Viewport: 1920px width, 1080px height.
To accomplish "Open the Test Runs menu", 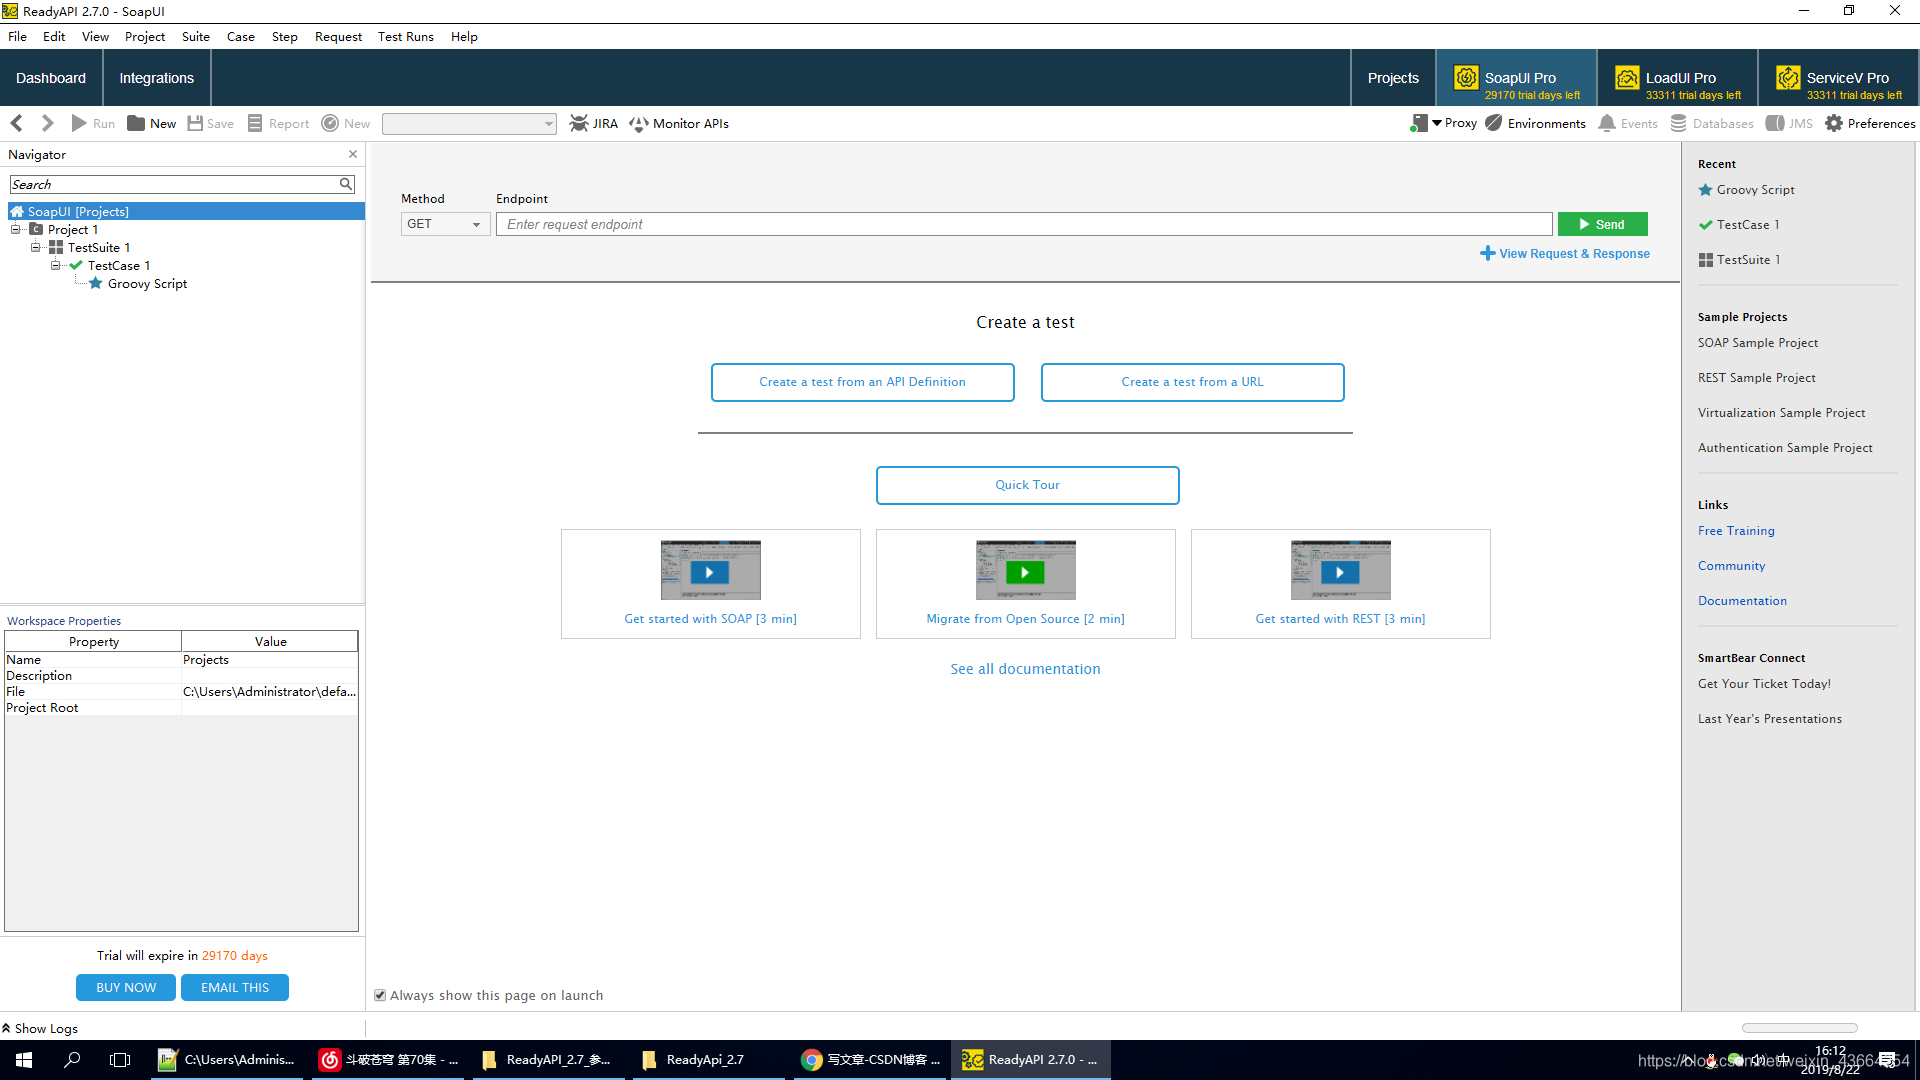I will pos(406,36).
